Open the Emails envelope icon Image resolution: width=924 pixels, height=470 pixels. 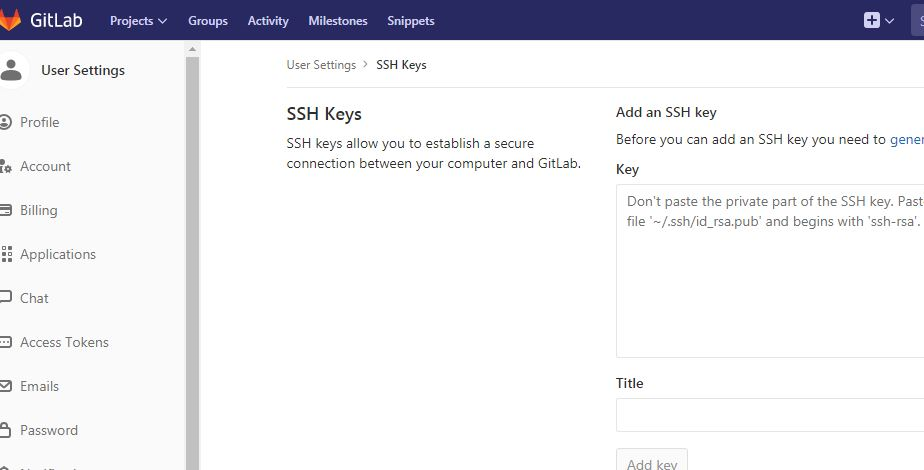pos(6,386)
